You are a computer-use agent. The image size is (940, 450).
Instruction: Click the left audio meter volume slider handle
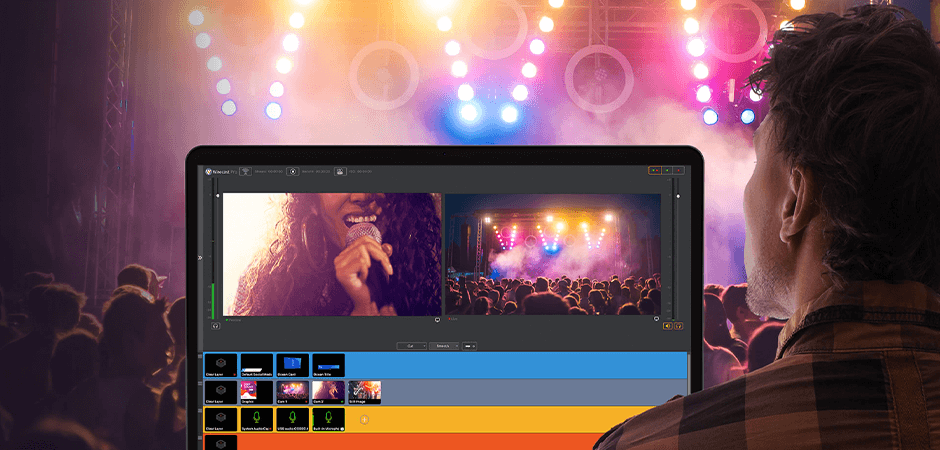(x=217, y=195)
